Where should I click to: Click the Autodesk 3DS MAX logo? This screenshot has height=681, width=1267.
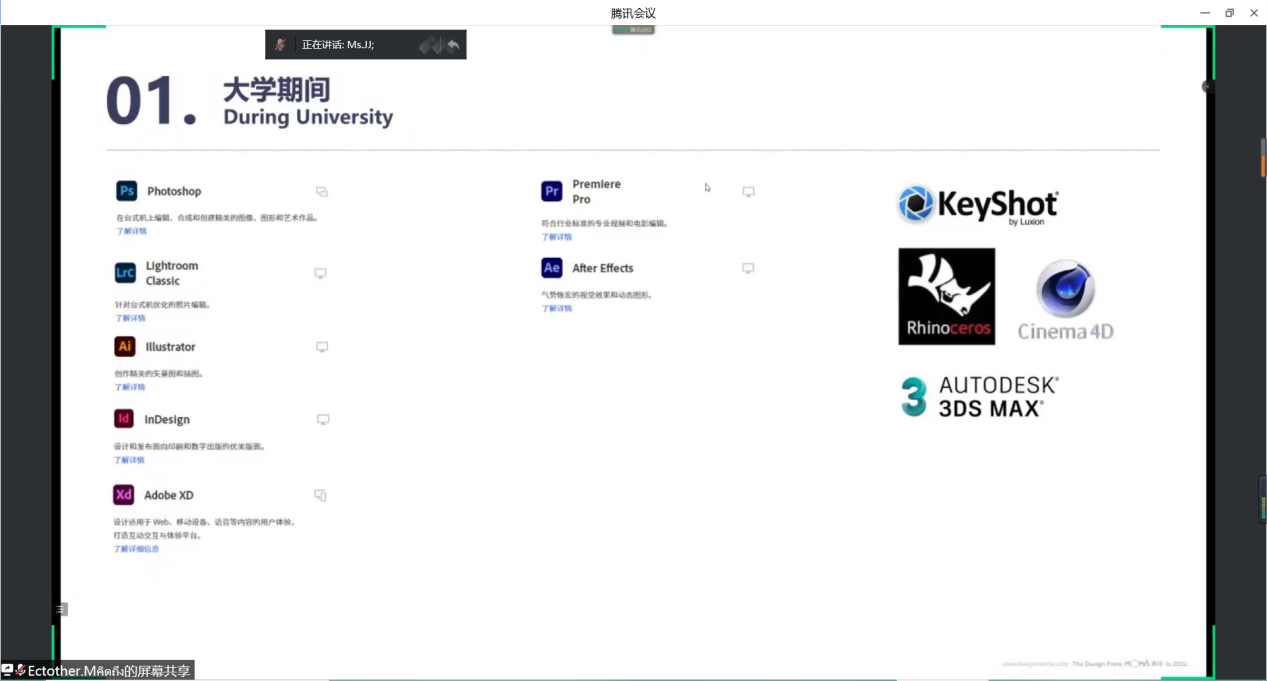click(x=978, y=397)
